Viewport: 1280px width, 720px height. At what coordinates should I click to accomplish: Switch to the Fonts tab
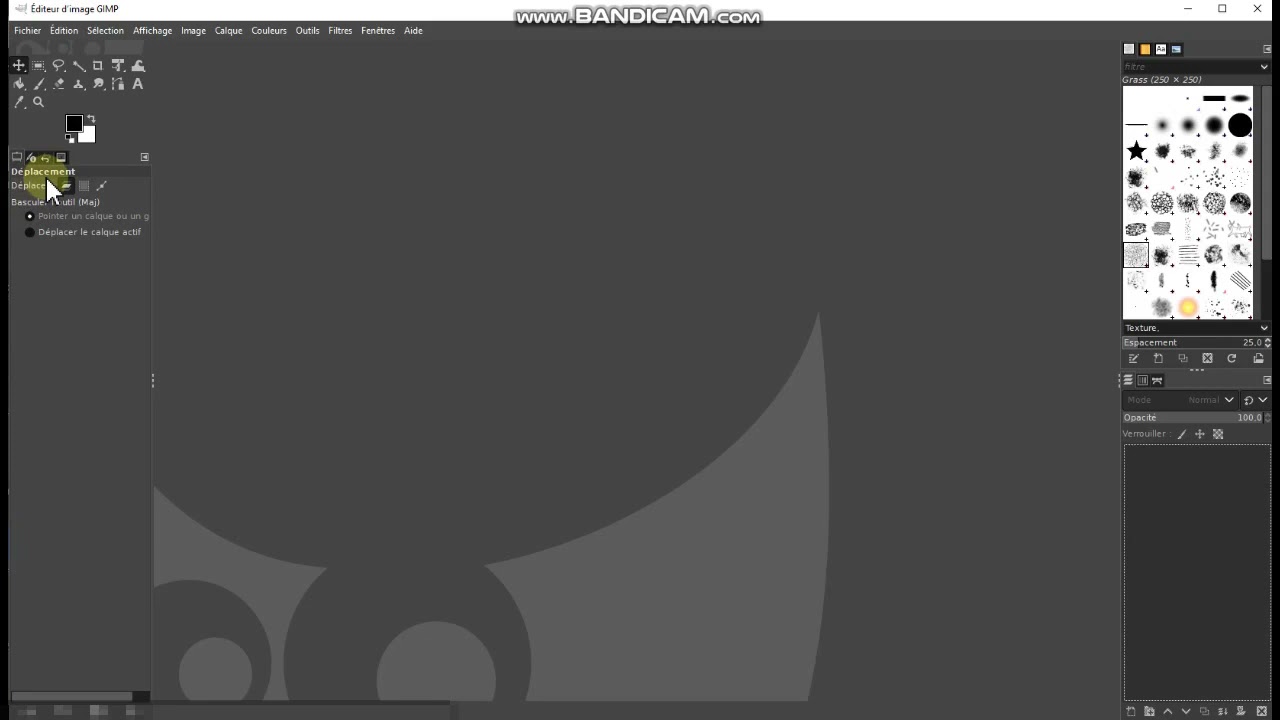point(1161,49)
